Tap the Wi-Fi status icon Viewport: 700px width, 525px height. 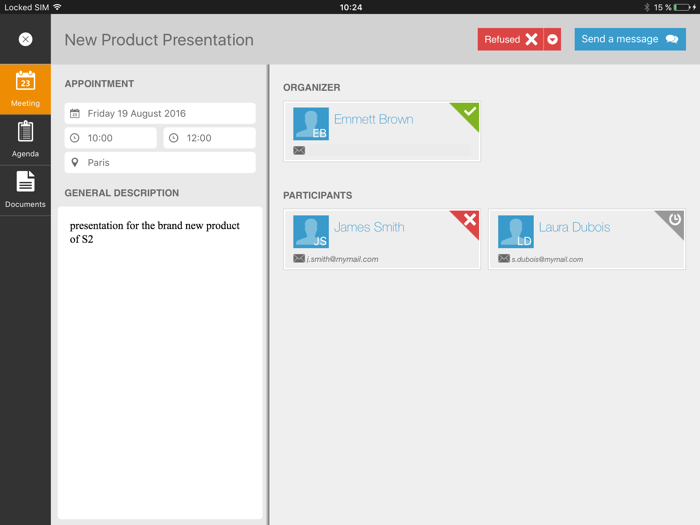[x=57, y=7]
